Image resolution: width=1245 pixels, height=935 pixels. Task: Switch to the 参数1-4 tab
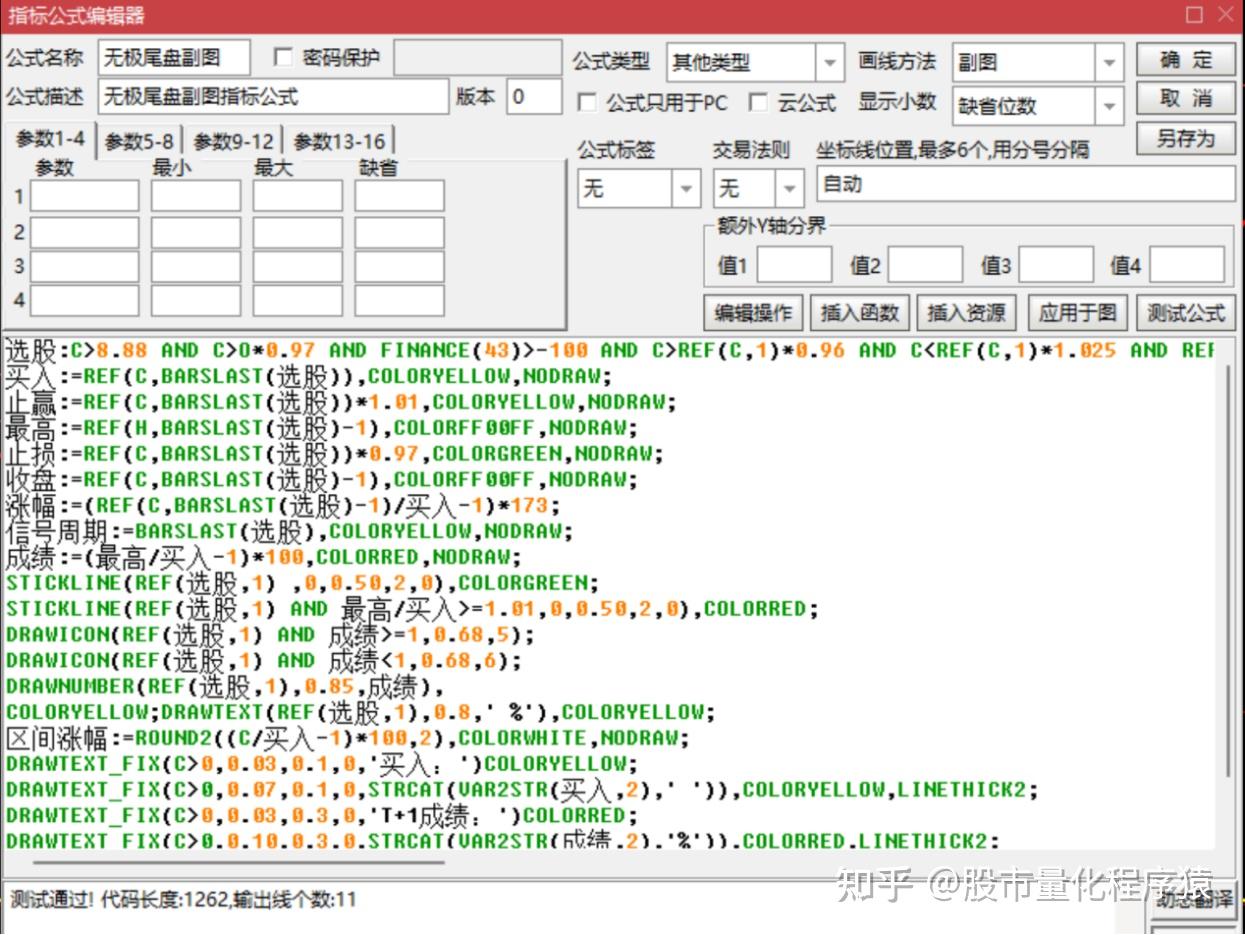coord(50,140)
